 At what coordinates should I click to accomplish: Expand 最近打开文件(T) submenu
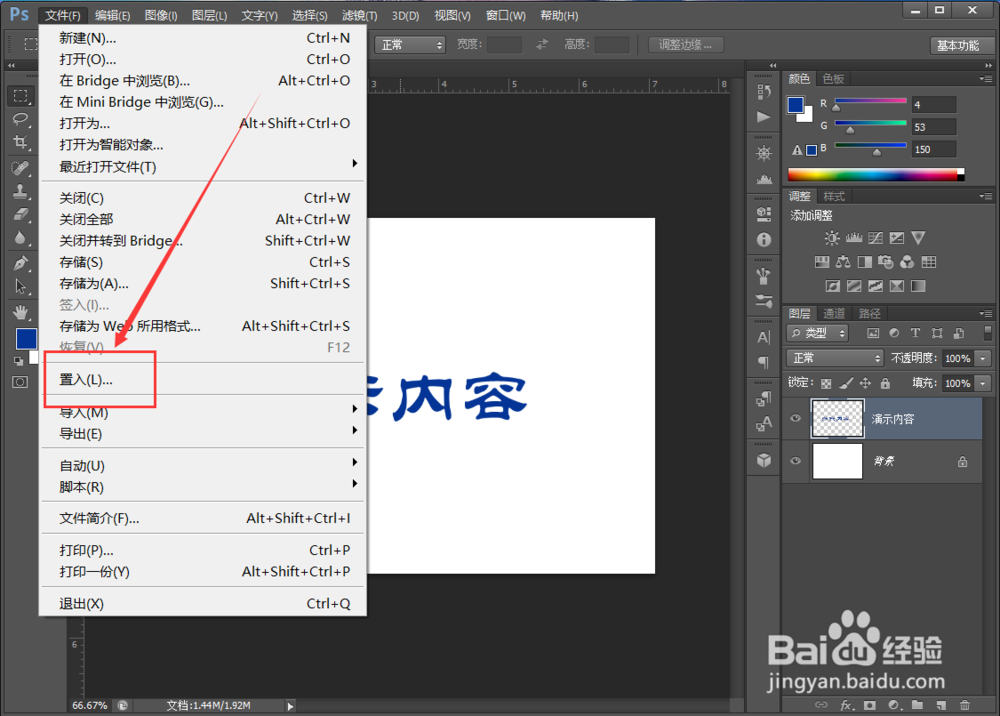pos(203,166)
